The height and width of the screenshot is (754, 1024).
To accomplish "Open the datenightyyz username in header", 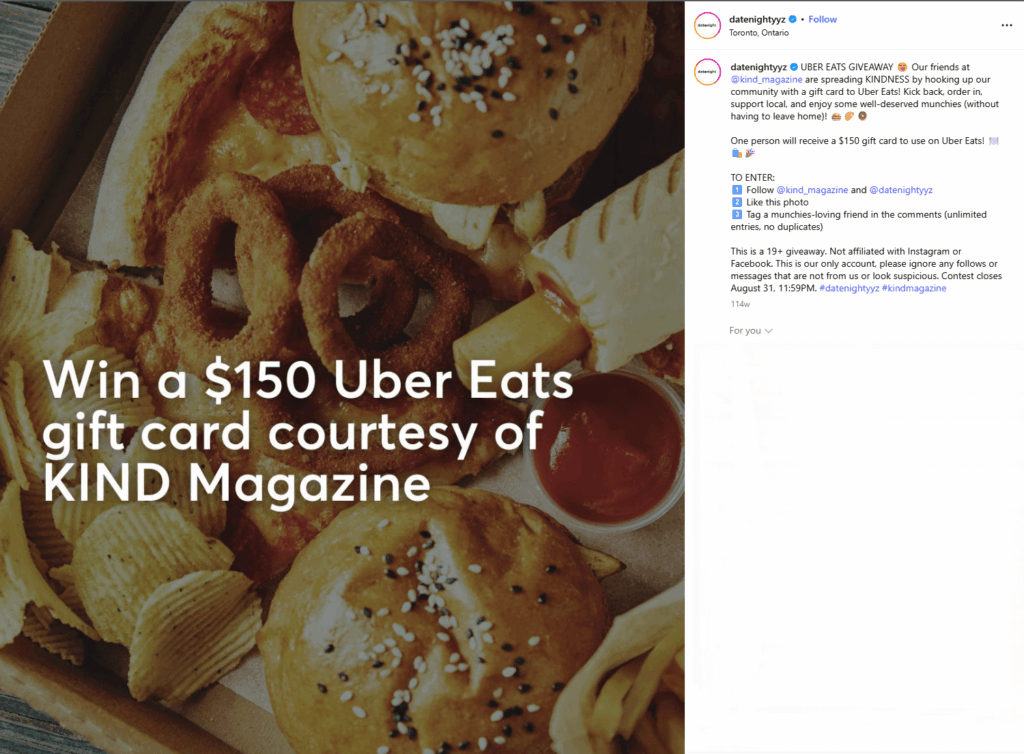I will (758, 20).
